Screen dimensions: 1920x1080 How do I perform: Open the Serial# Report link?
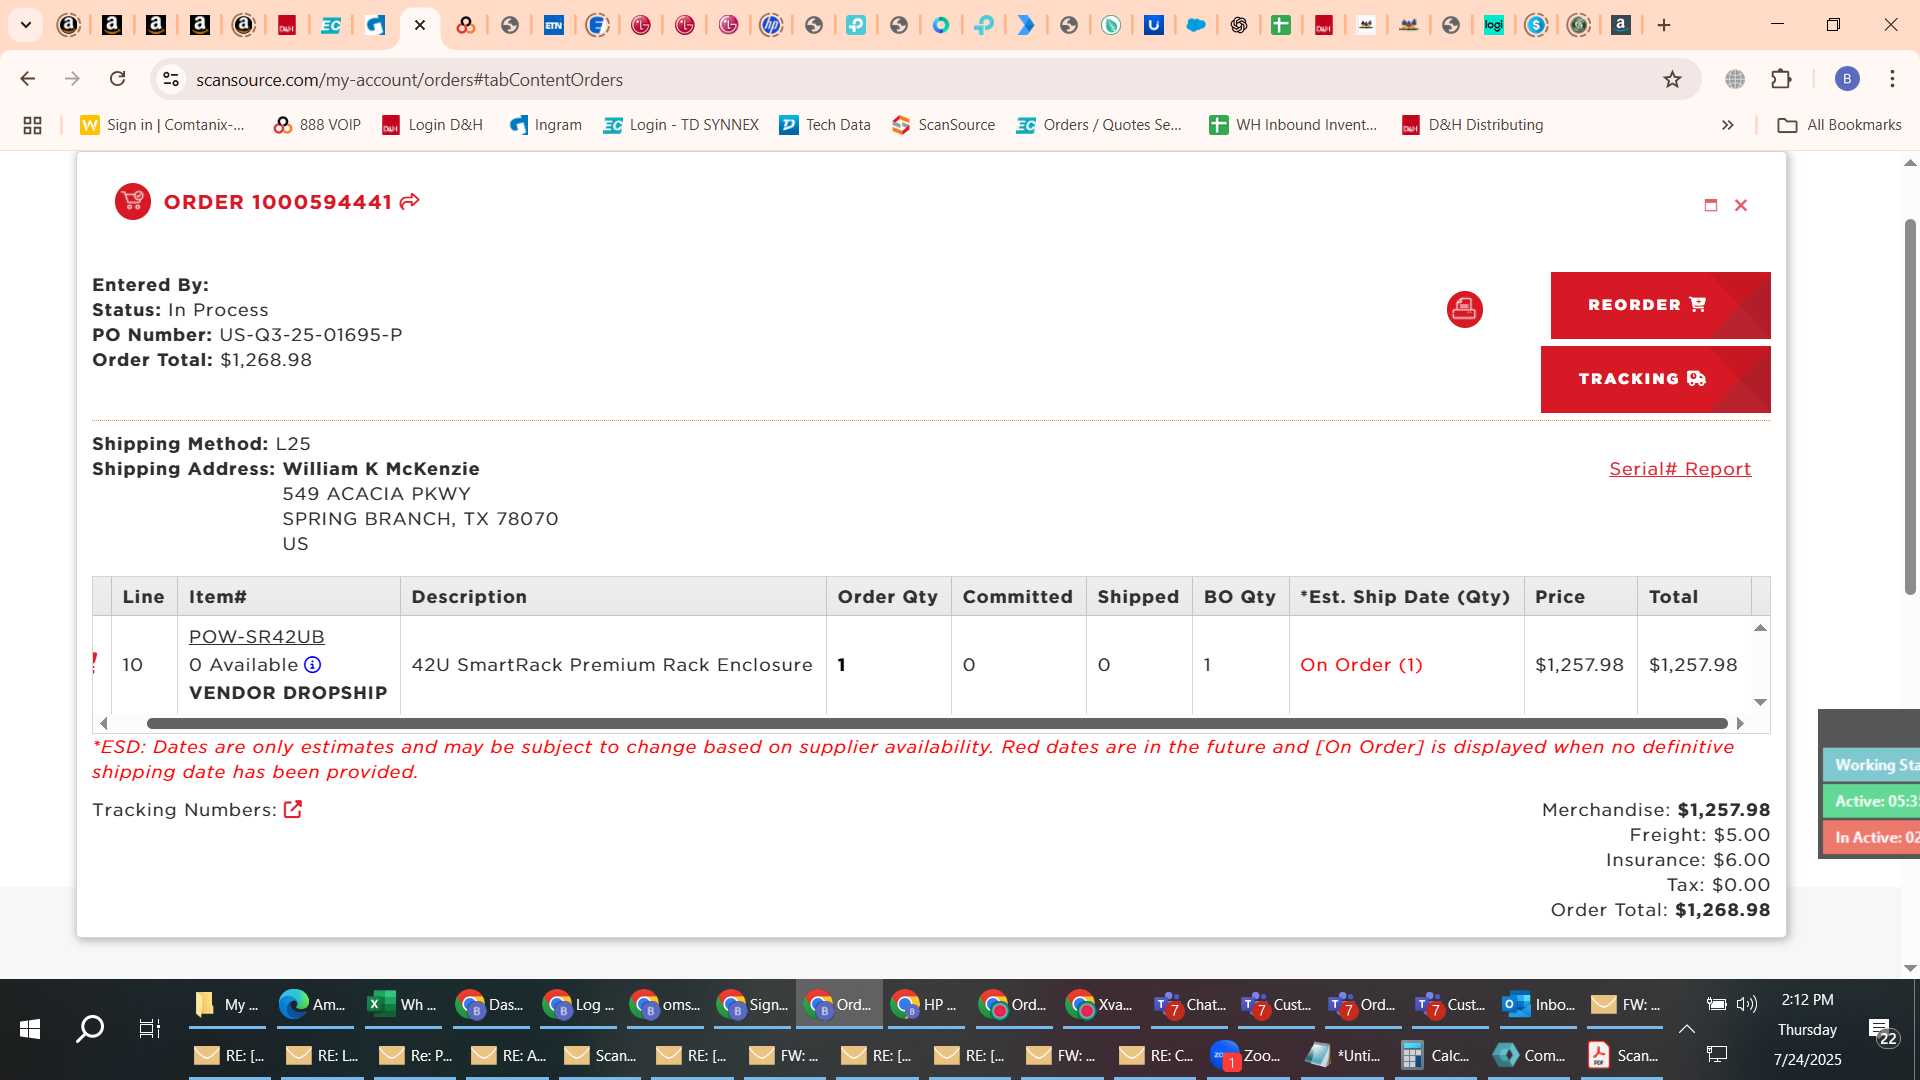click(1680, 469)
